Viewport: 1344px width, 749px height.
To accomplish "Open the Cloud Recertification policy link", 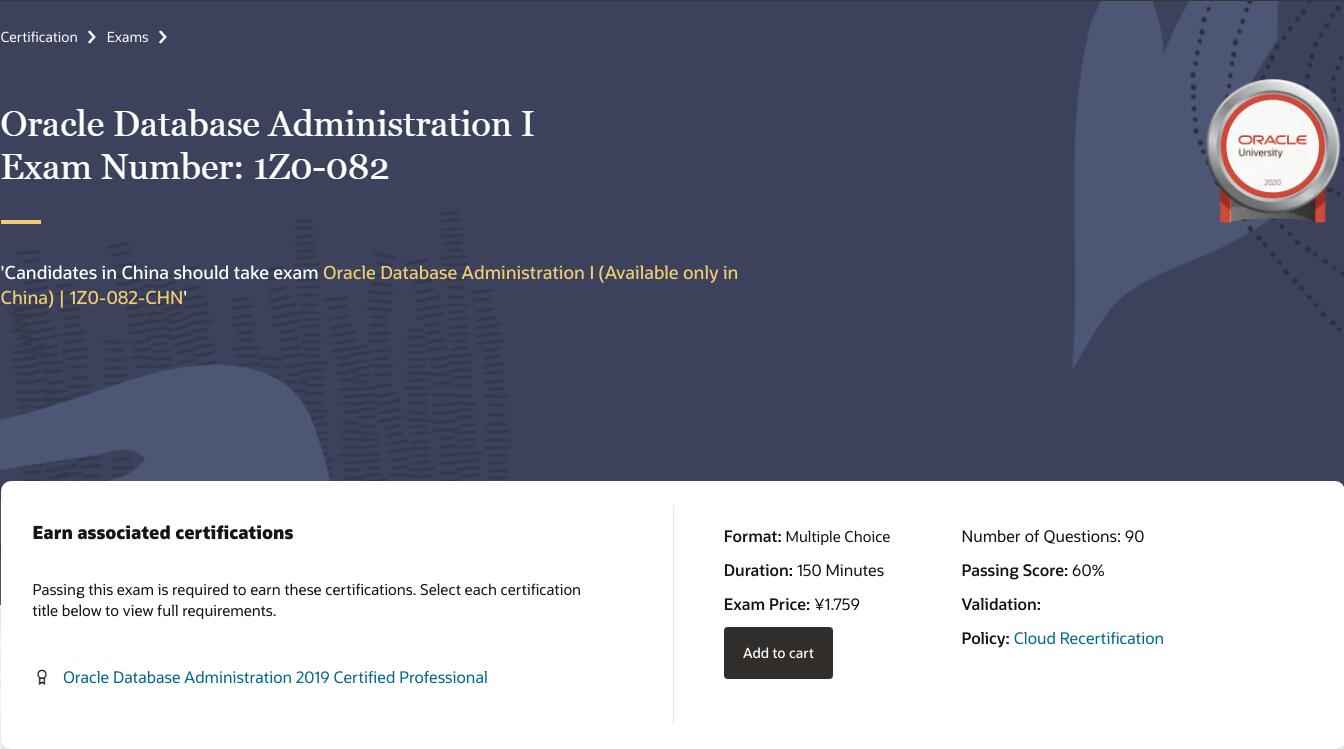I will coord(1088,638).
